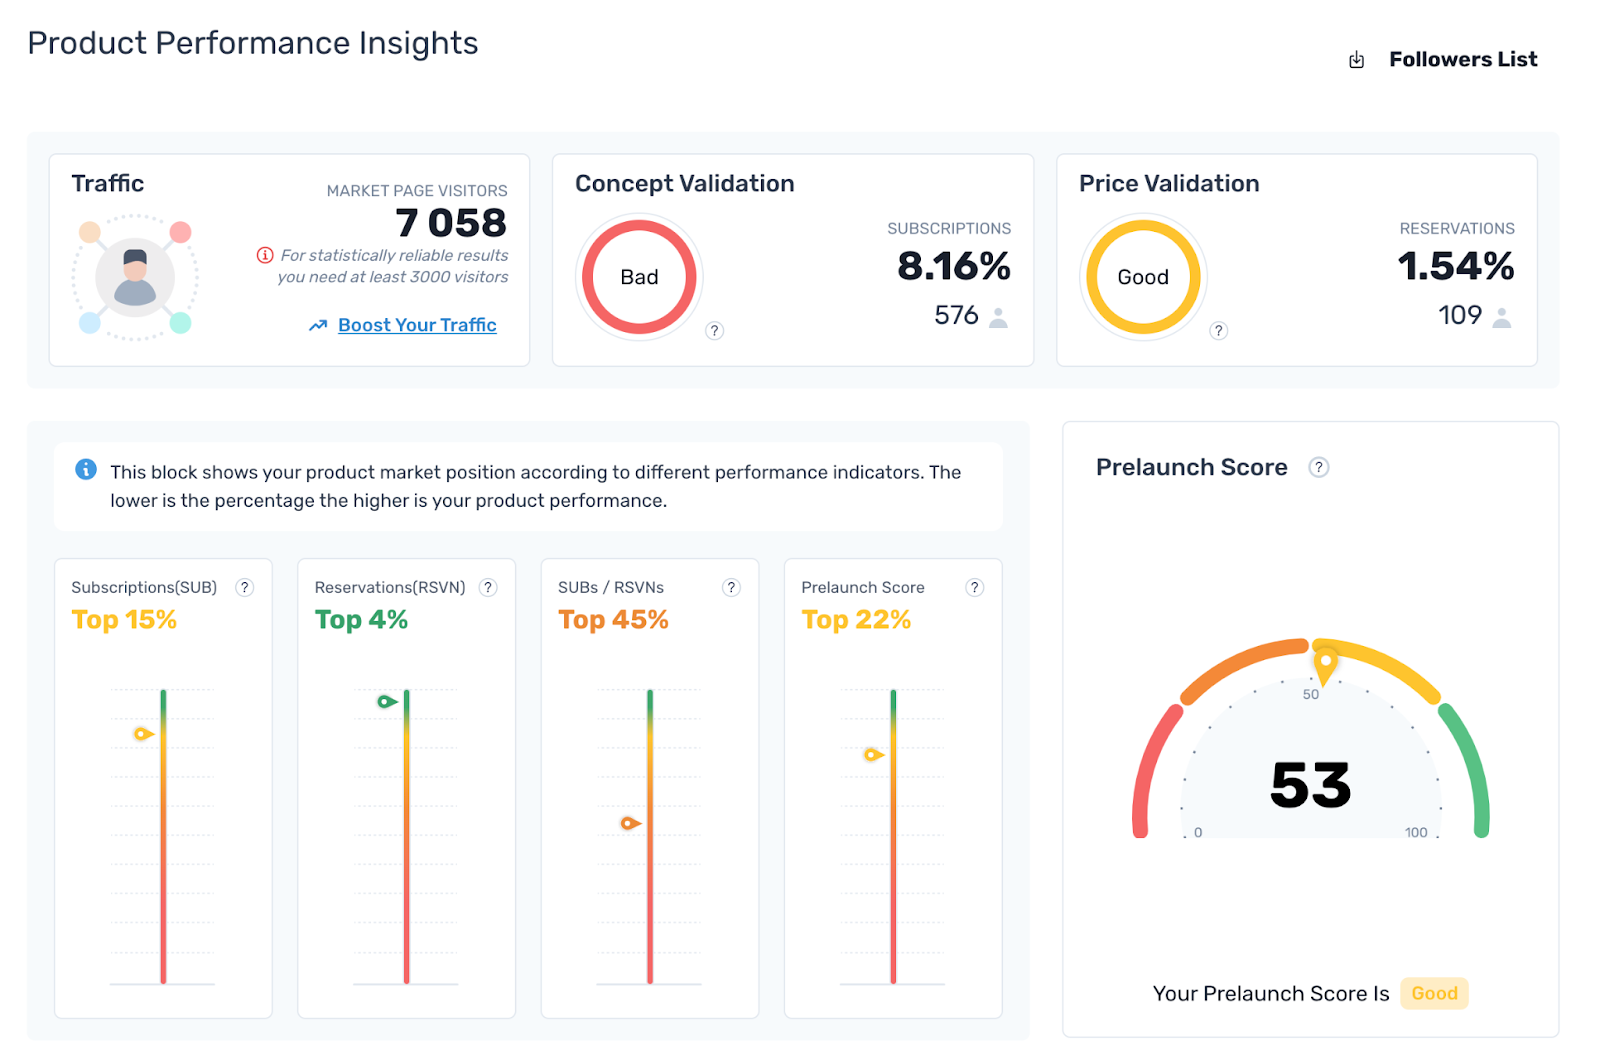Click the red warning info icon under visitors
The height and width of the screenshot is (1053, 1600).
pos(265,255)
